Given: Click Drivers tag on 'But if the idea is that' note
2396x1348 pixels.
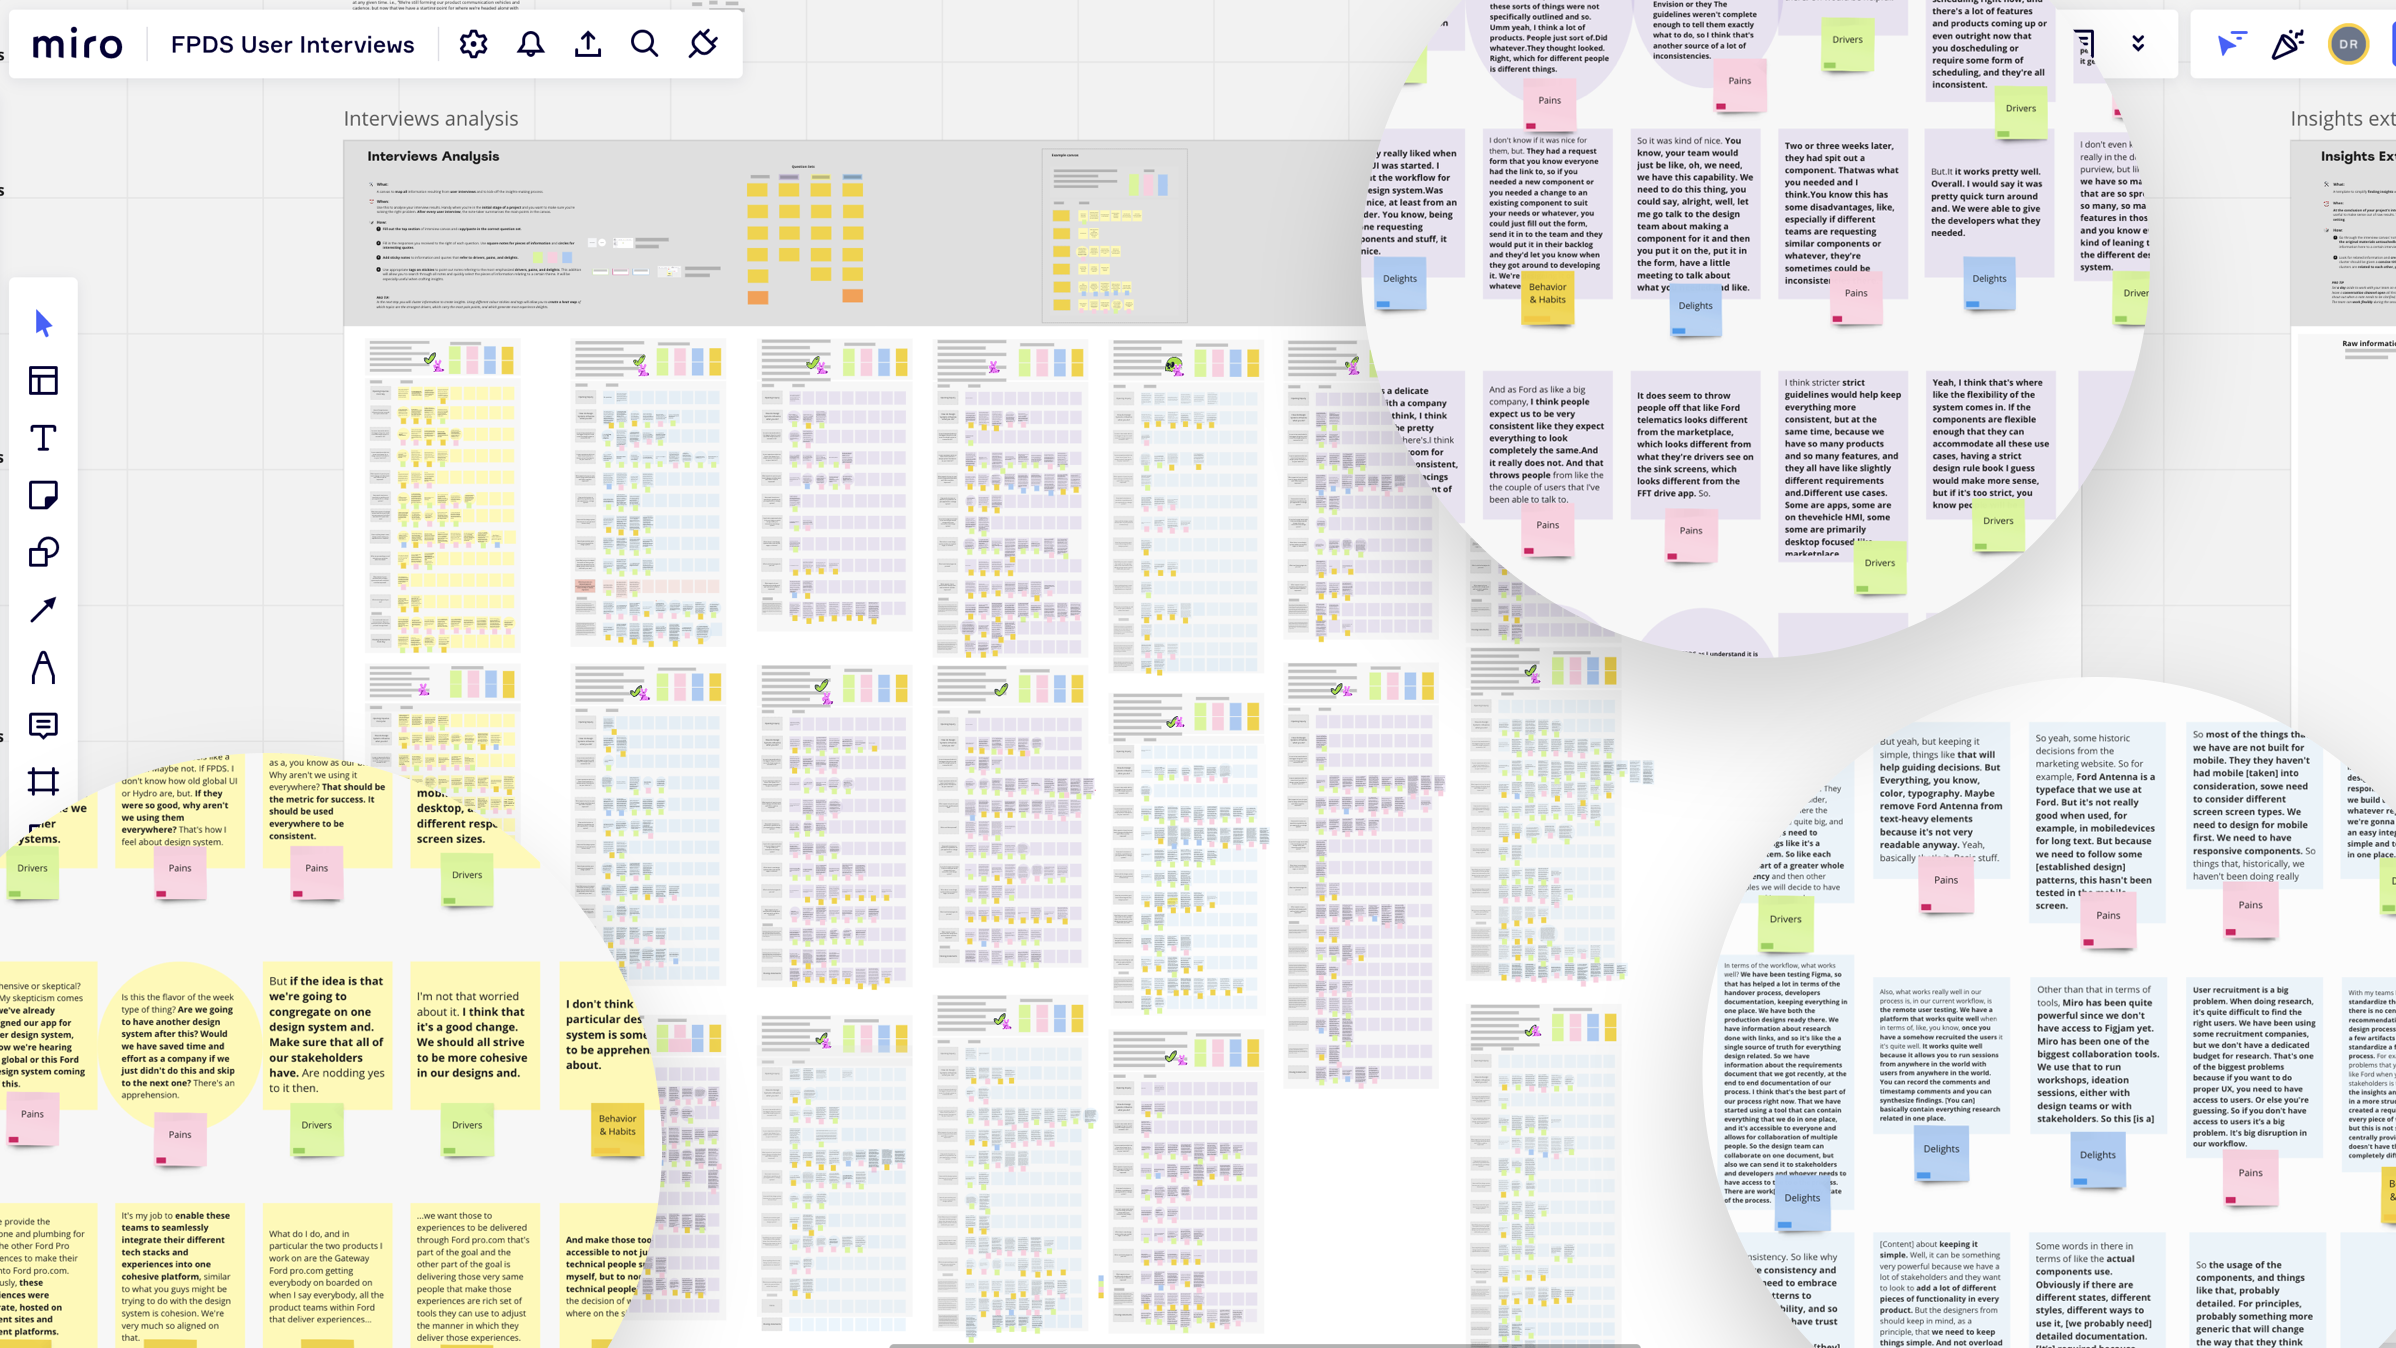Looking at the screenshot, I should pos(317,1129).
